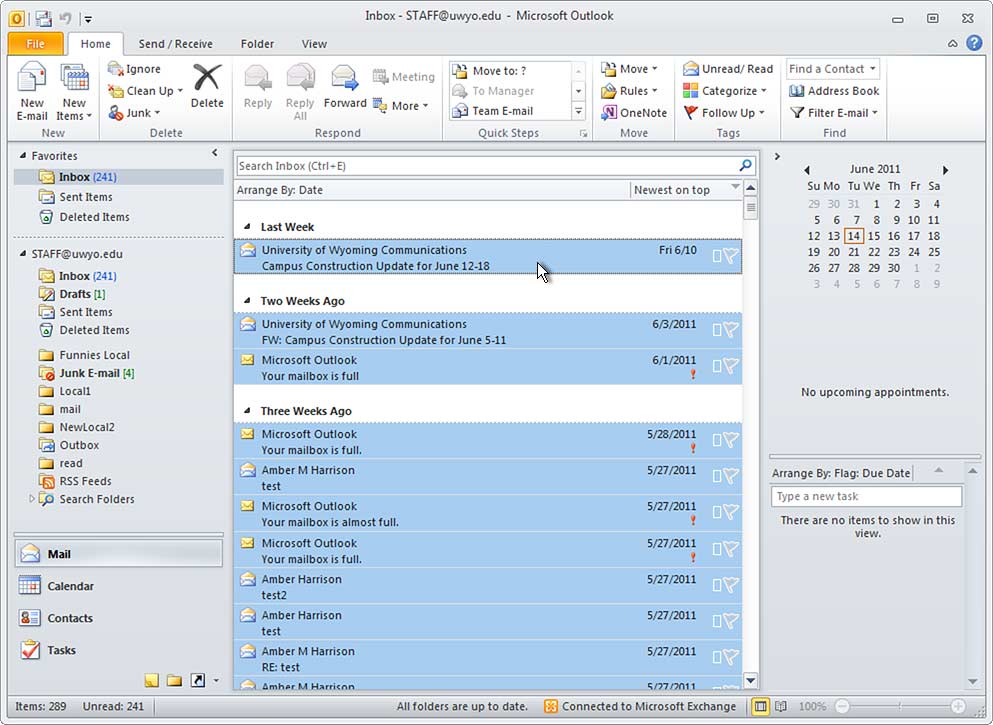Image resolution: width=993 pixels, height=725 pixels.
Task: Minimize the ribbon with the caret
Action: (x=952, y=43)
